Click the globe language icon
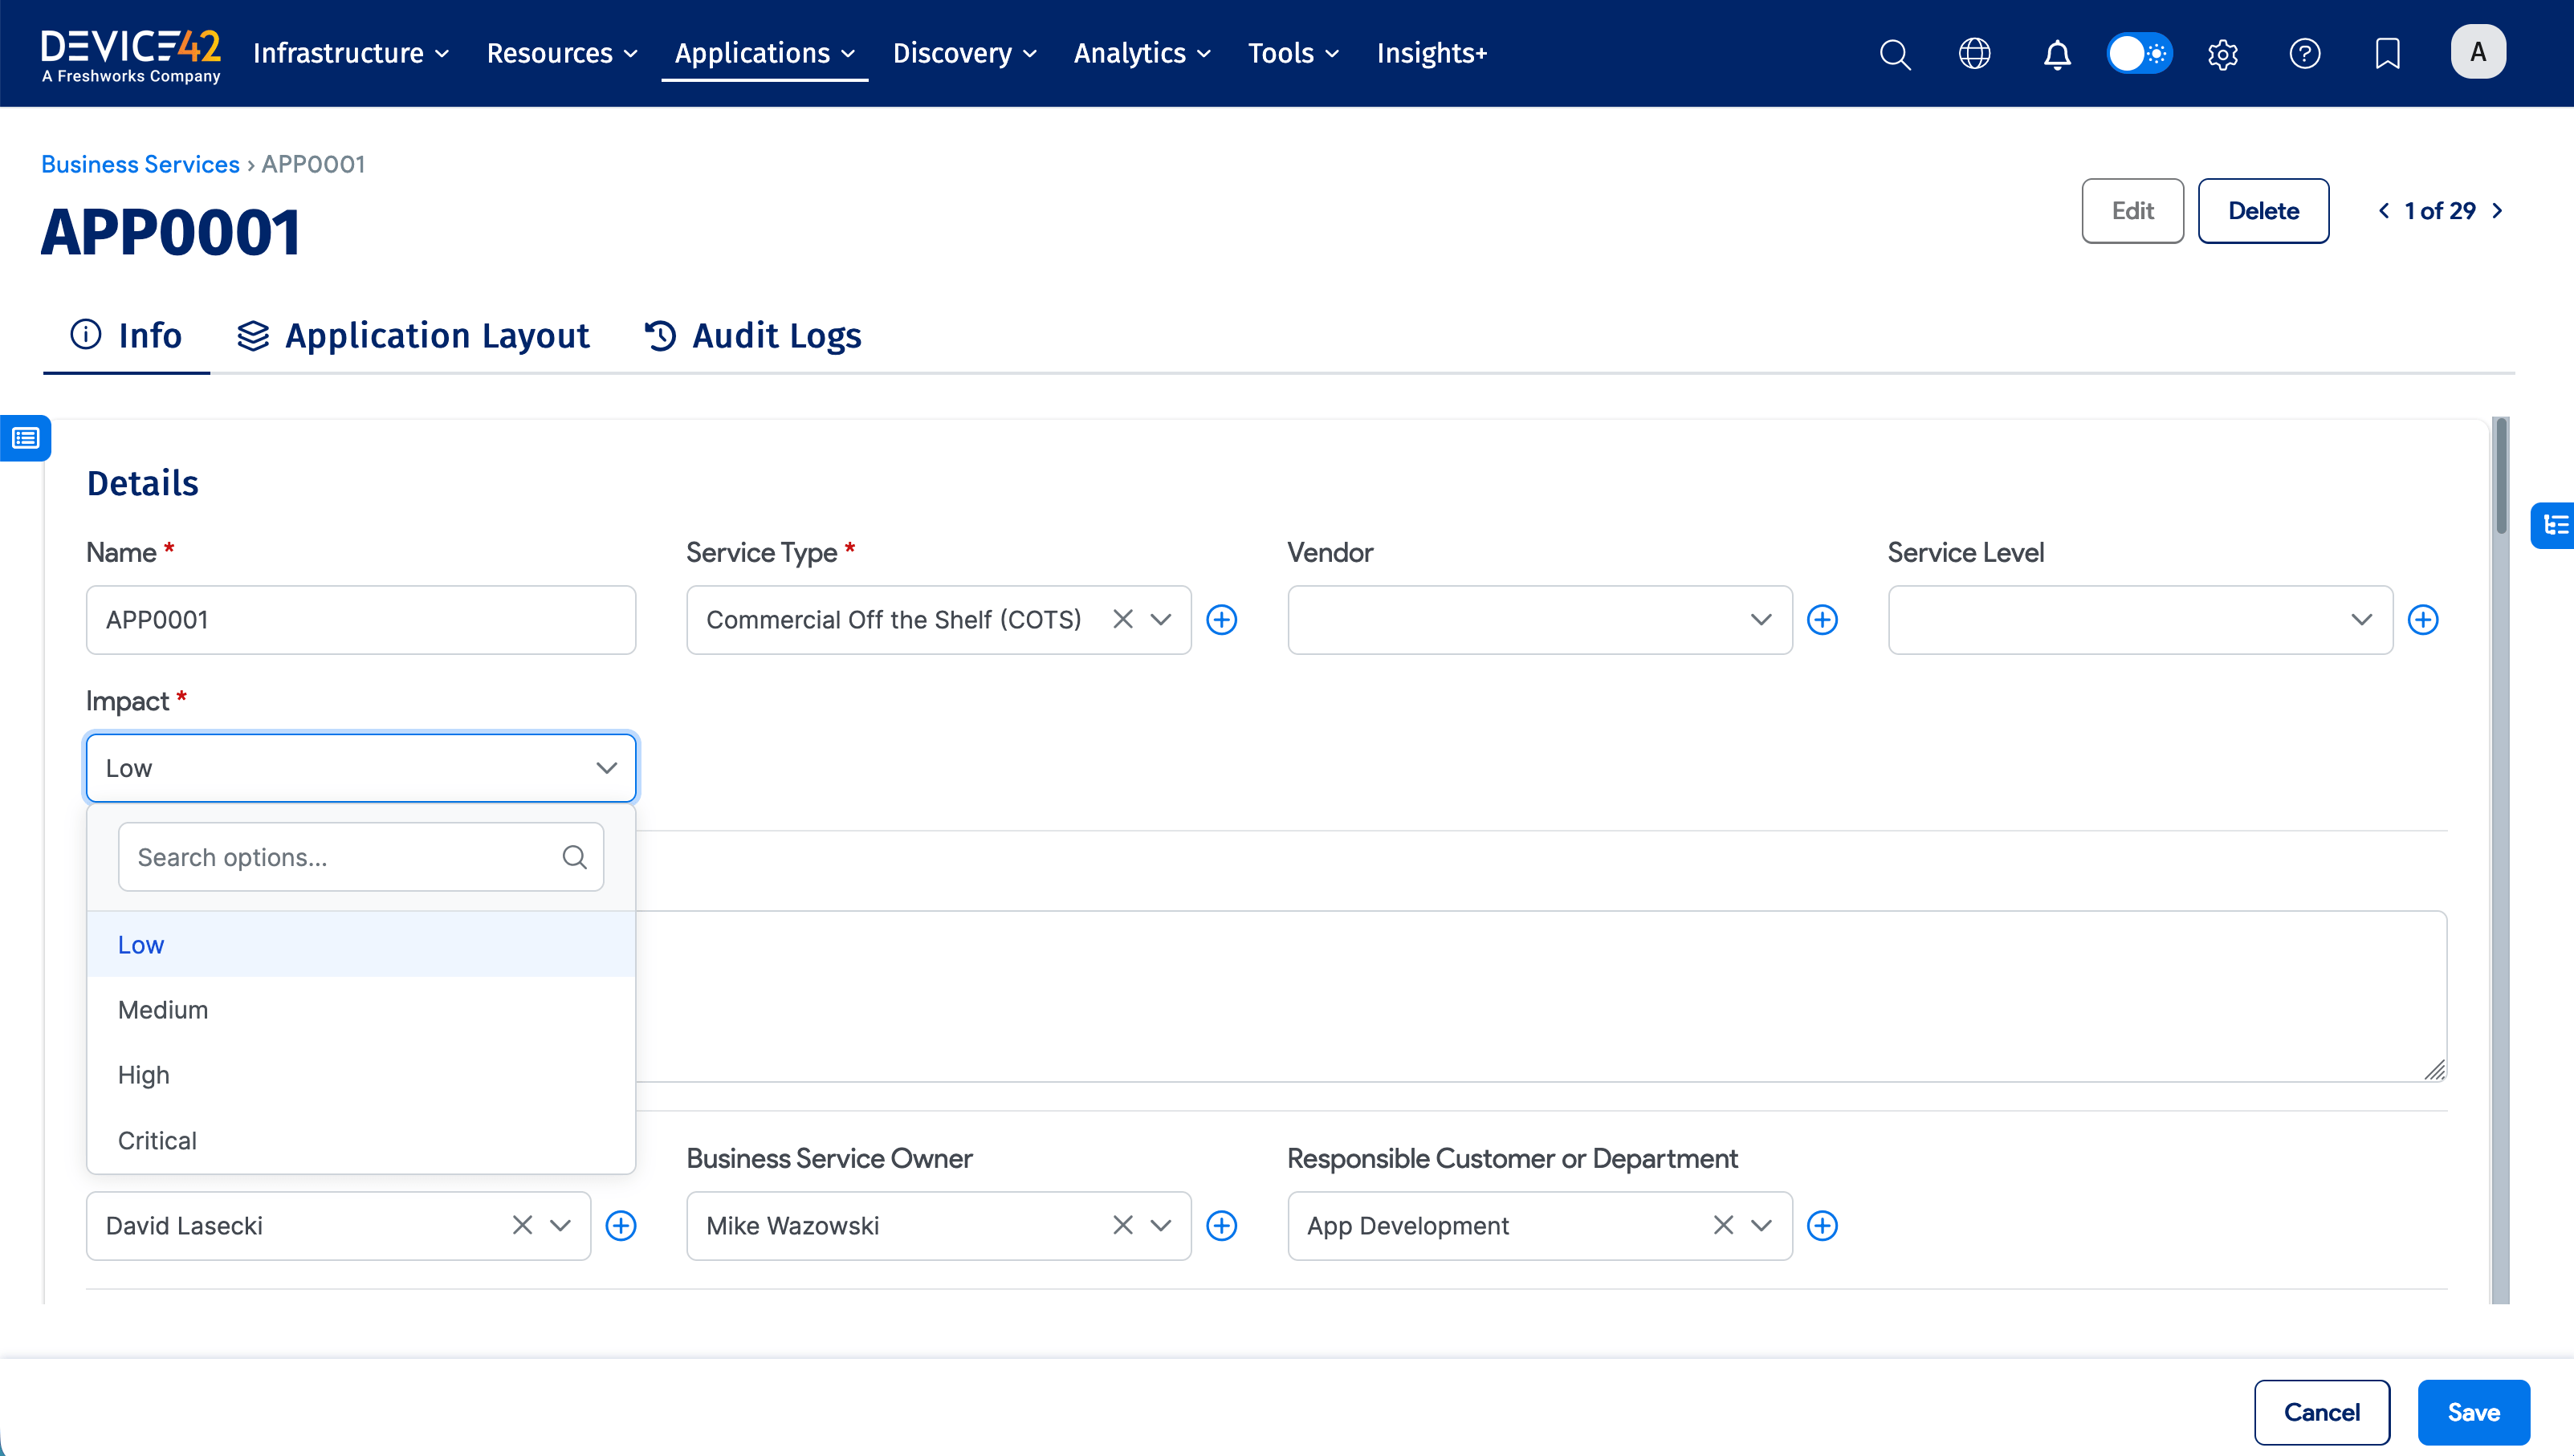2574x1456 pixels. tap(1974, 53)
